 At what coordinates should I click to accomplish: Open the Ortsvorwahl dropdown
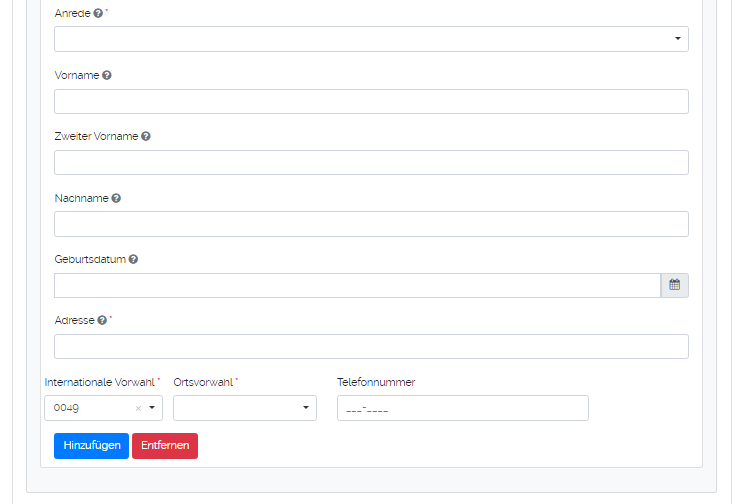pyautogui.click(x=244, y=408)
